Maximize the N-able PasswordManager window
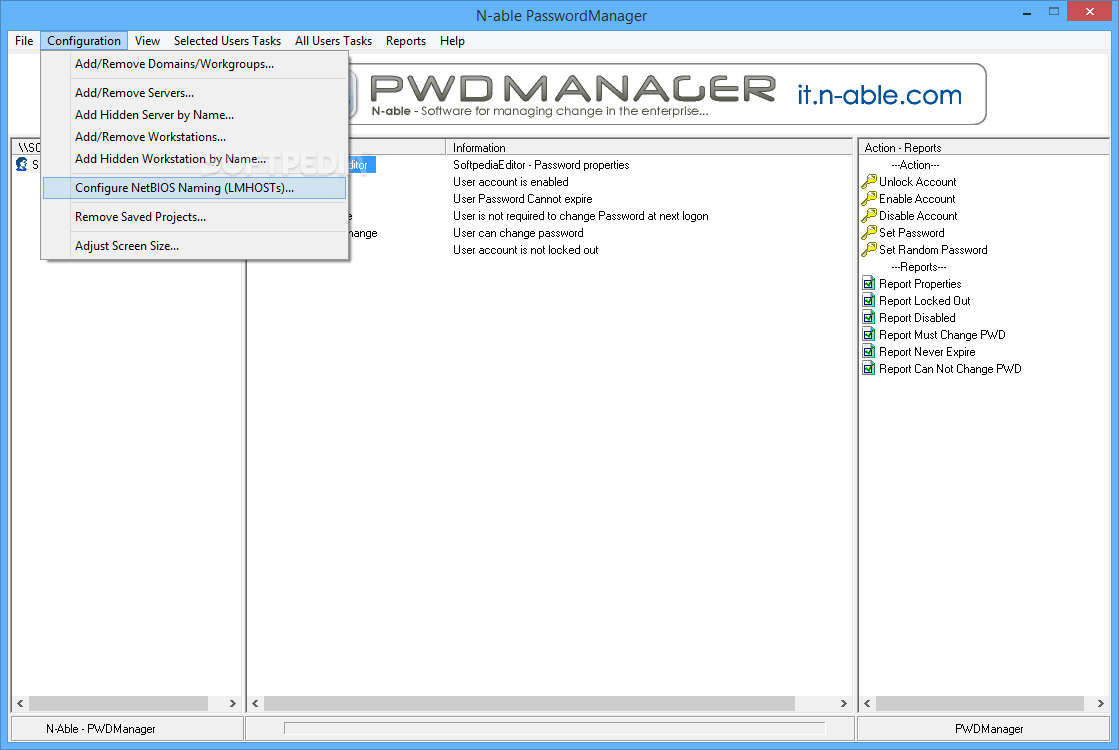The width and height of the screenshot is (1119, 750). (1053, 12)
